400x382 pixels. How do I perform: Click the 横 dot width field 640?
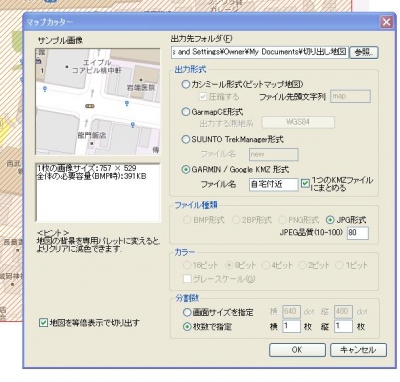292,312
